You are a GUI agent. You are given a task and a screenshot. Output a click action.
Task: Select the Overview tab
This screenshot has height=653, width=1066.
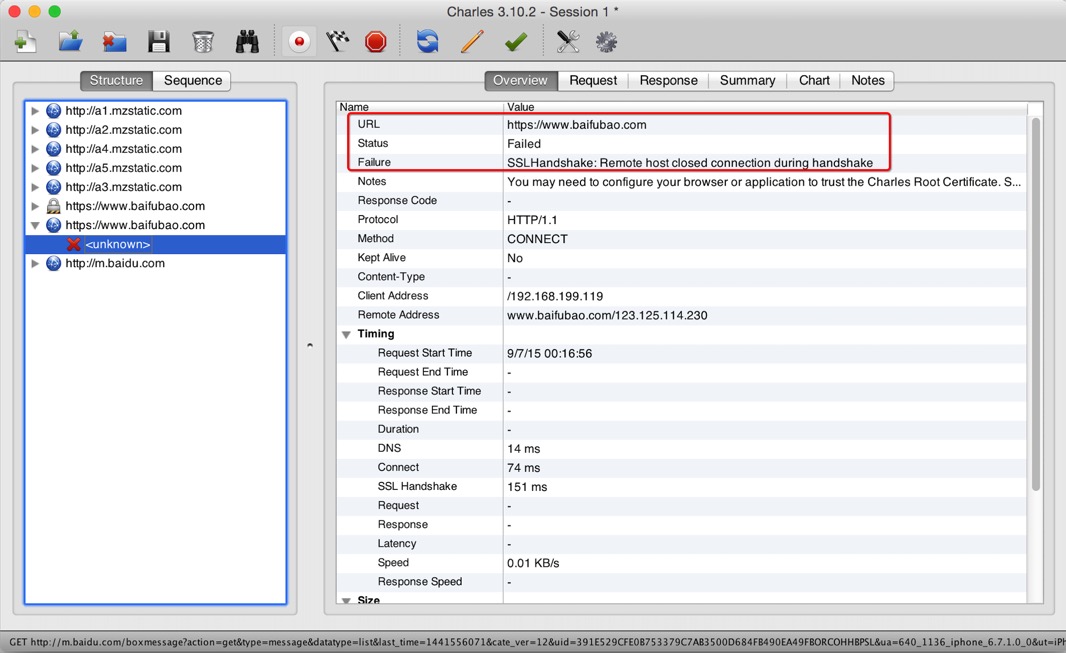tap(520, 80)
